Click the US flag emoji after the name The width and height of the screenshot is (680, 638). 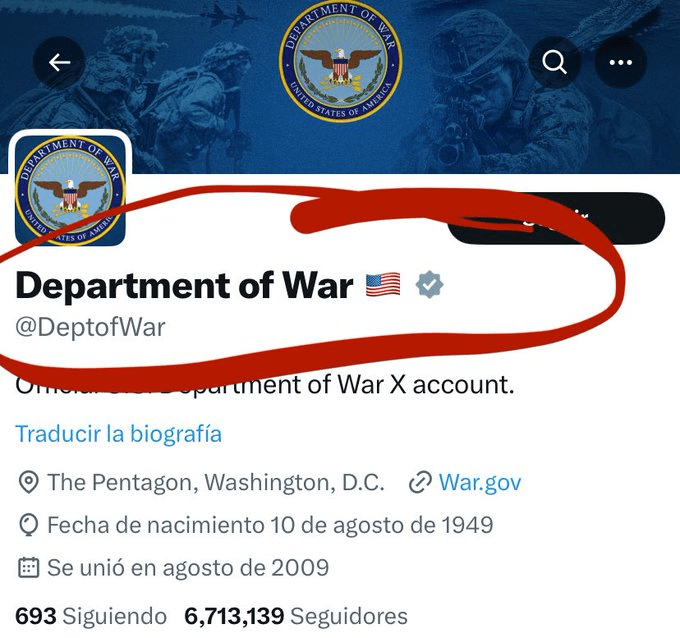pyautogui.click(x=383, y=285)
